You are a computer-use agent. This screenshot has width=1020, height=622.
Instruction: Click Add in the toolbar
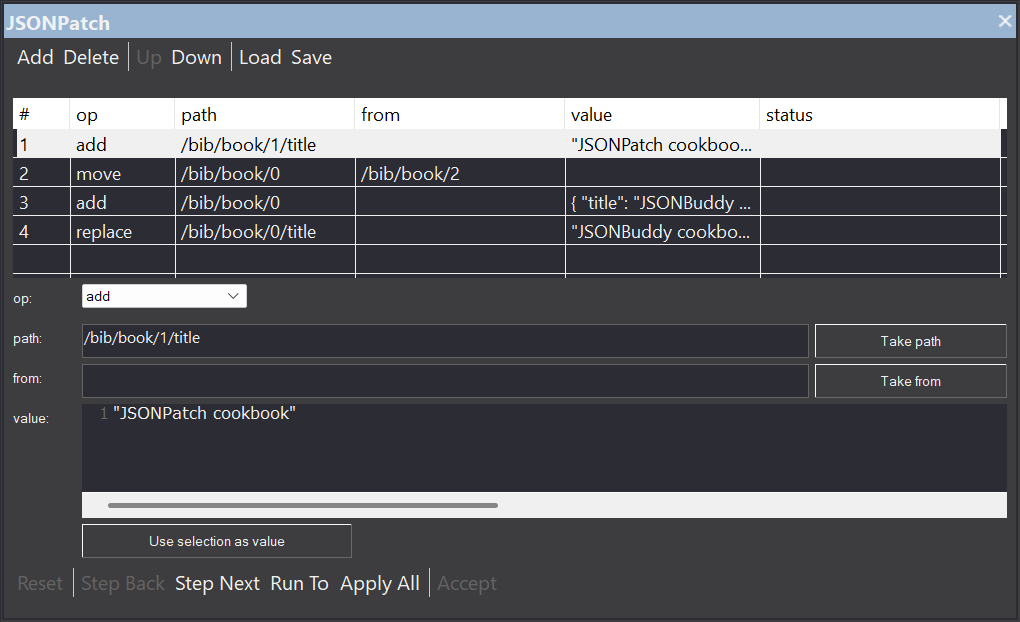point(35,57)
